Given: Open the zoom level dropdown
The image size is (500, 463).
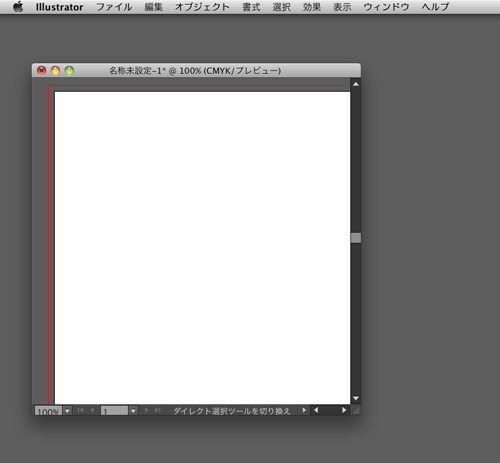Looking at the screenshot, I should click(67, 411).
